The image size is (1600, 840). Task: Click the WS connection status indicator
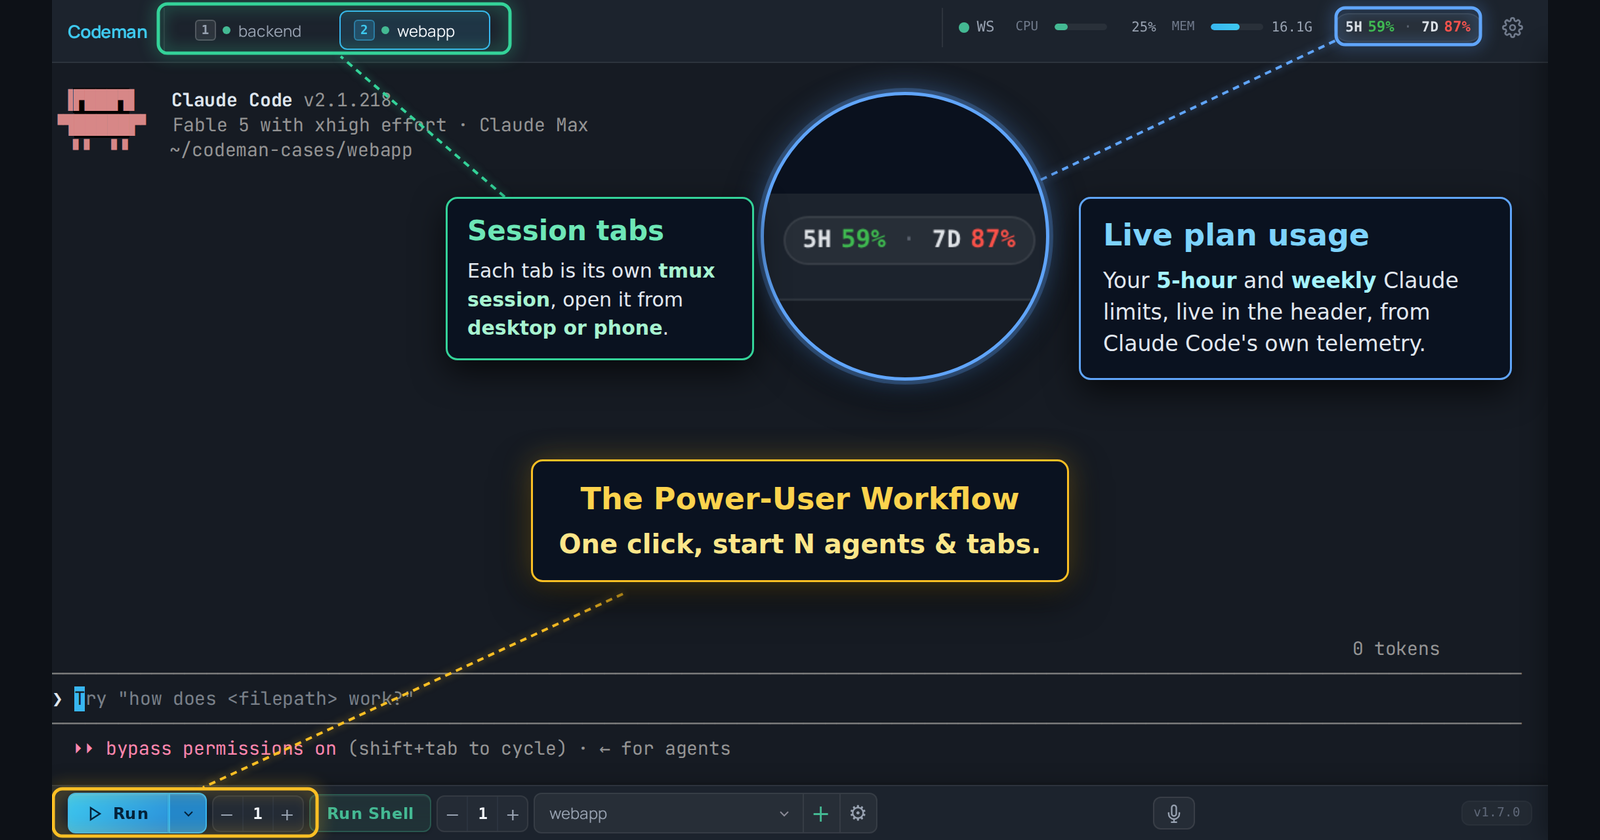click(976, 27)
